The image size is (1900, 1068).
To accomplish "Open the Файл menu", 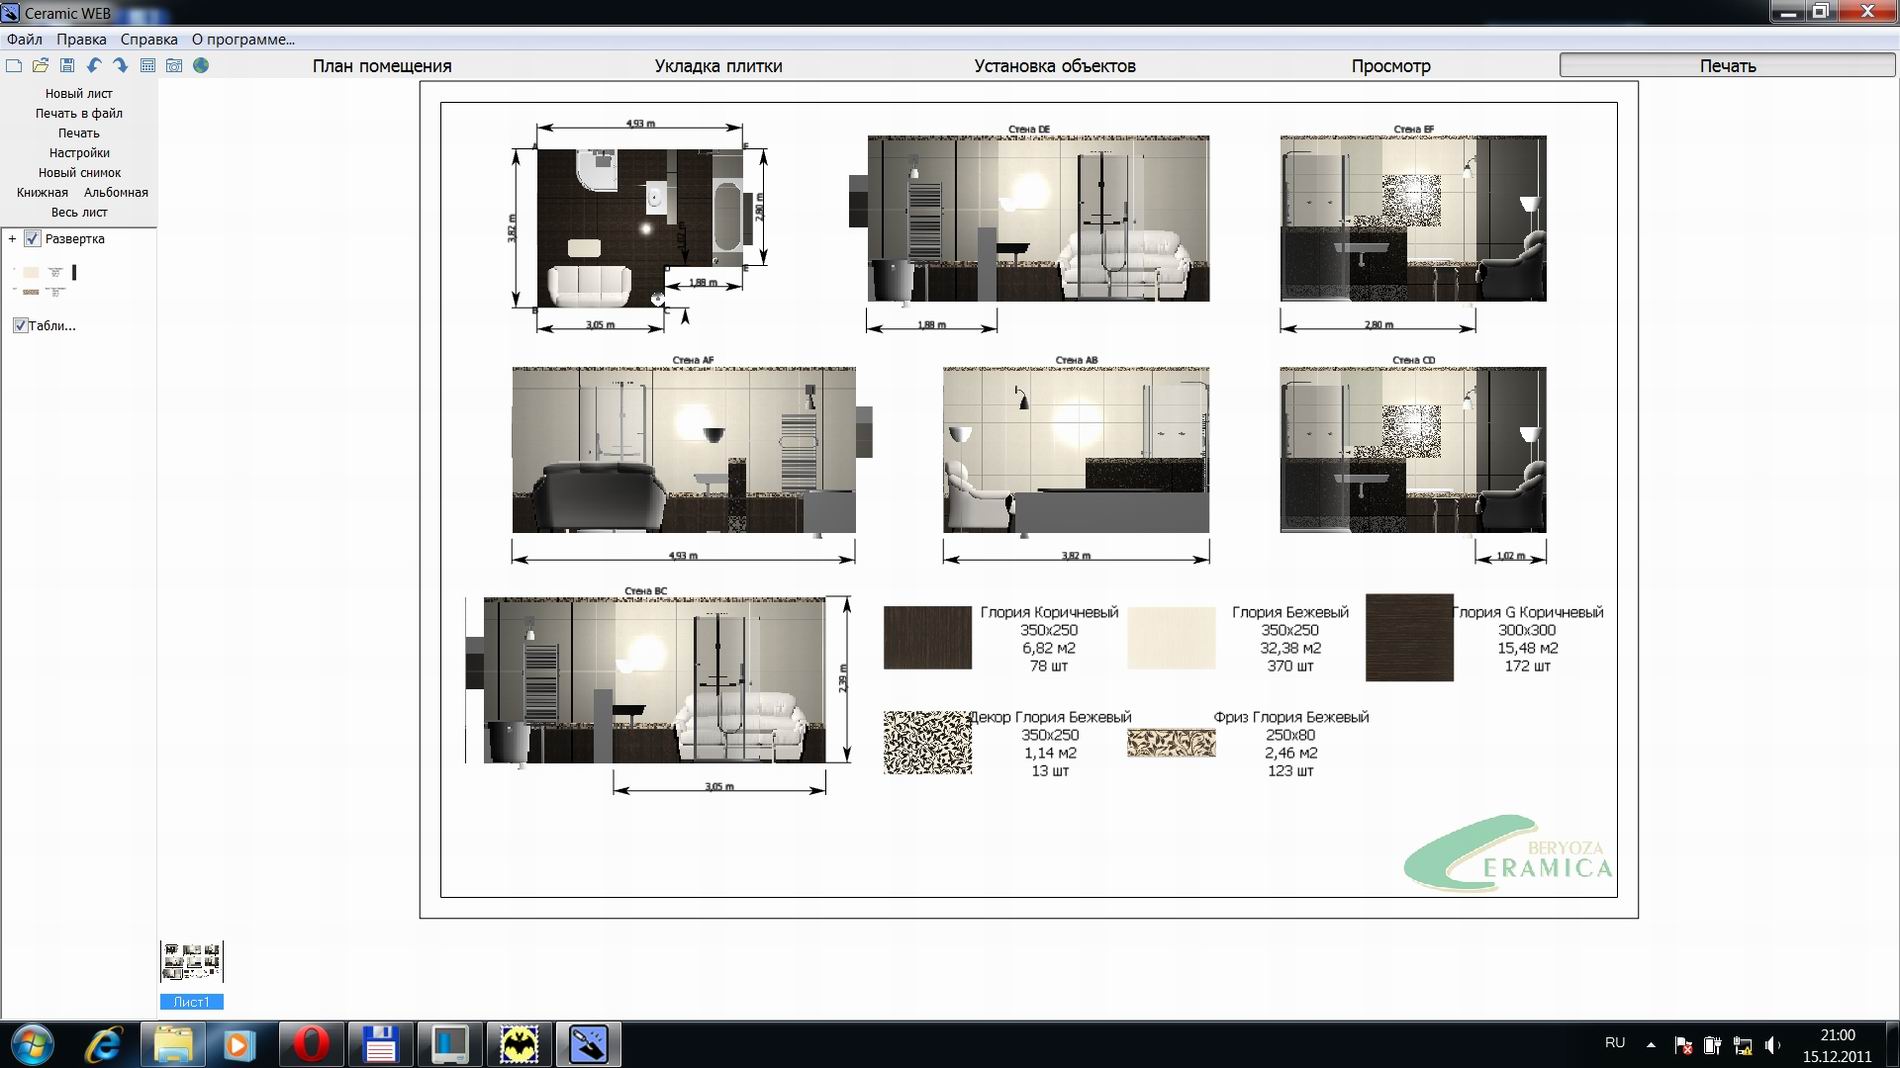I will pos(24,40).
